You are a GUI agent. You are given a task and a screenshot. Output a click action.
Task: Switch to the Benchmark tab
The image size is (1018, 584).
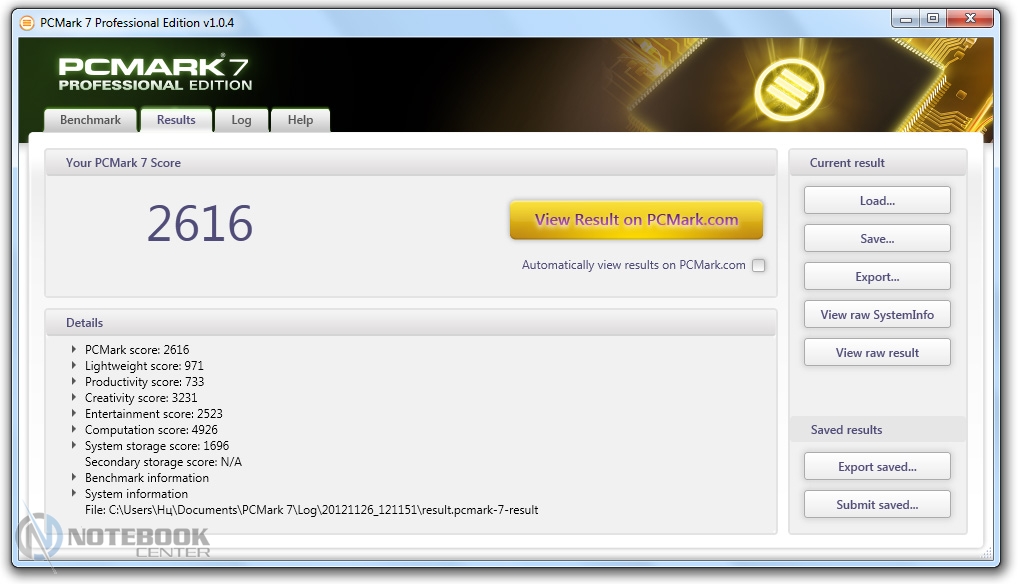pos(90,120)
